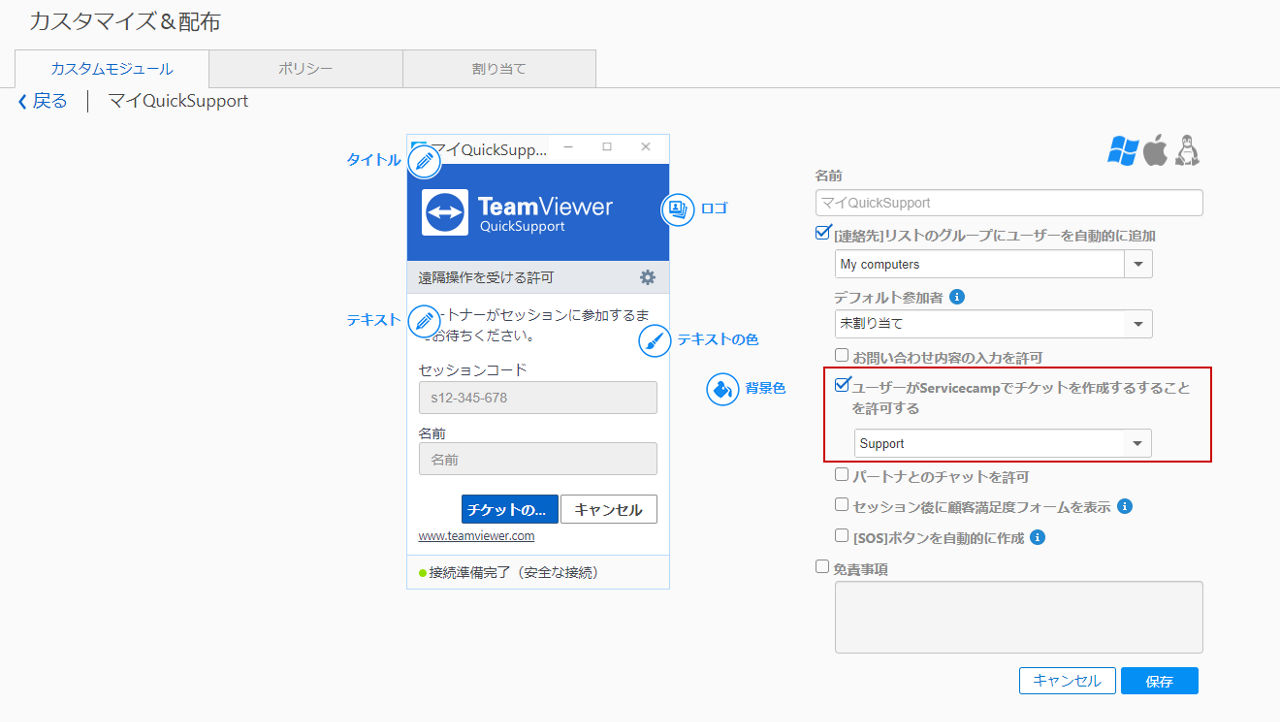
Task: Switch to 割り当て tab
Action: [499, 69]
